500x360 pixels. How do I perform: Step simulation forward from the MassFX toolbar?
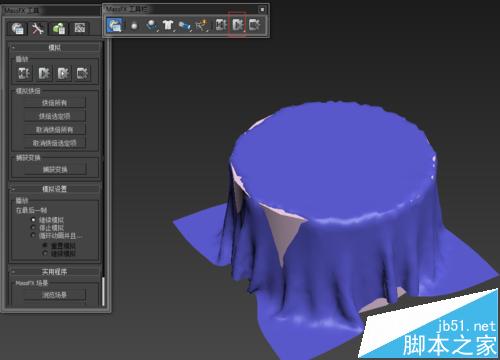255,25
